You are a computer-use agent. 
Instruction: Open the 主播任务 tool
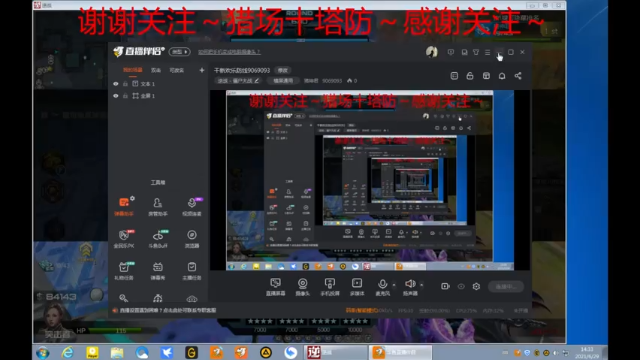pos(191,271)
